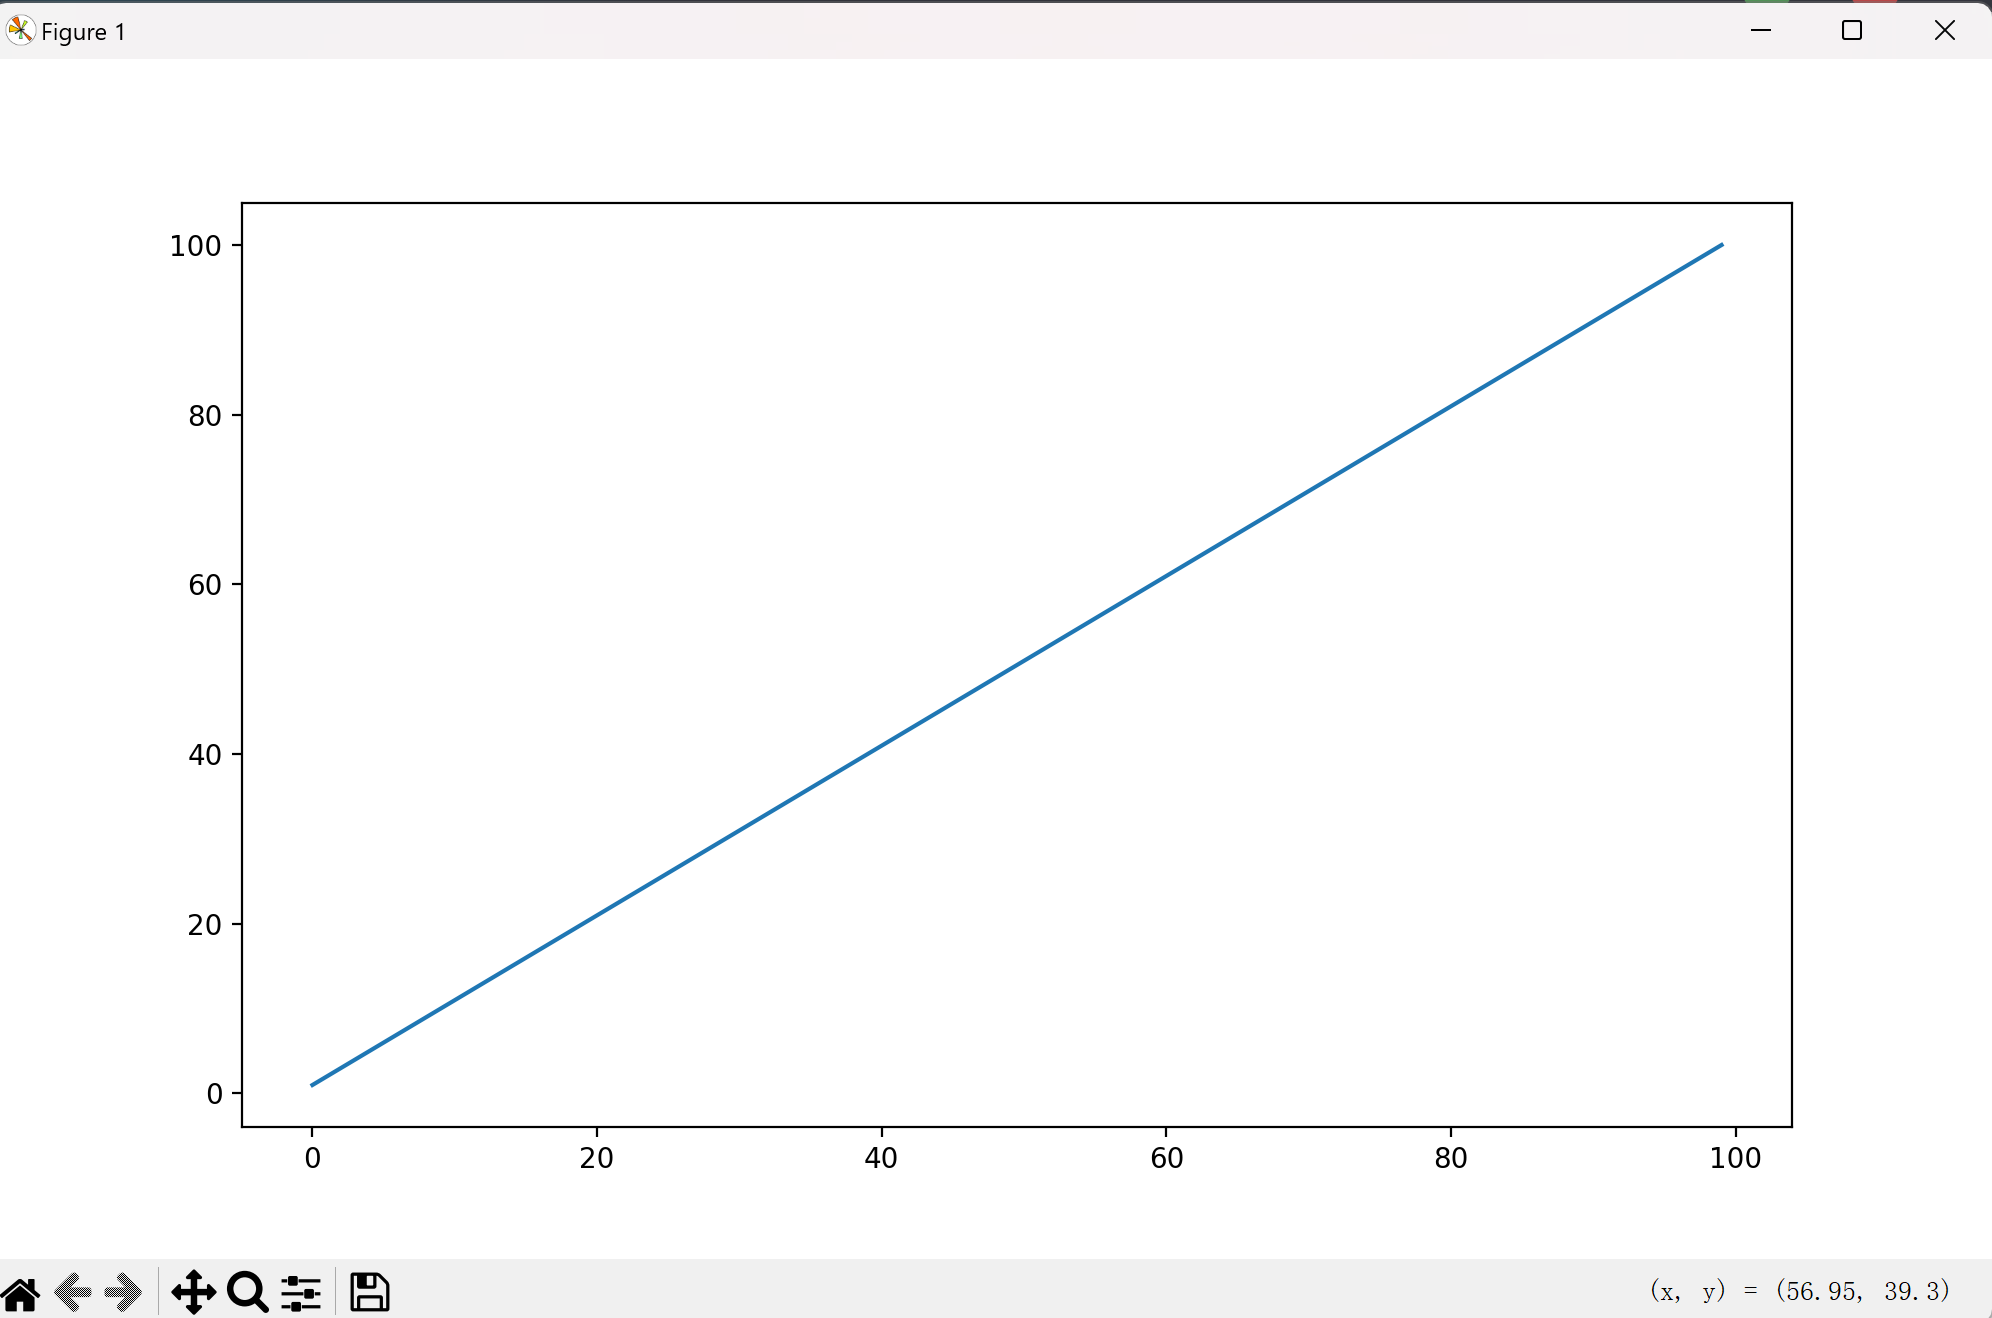Open Configure subplots sliders dialog

[x=300, y=1292]
